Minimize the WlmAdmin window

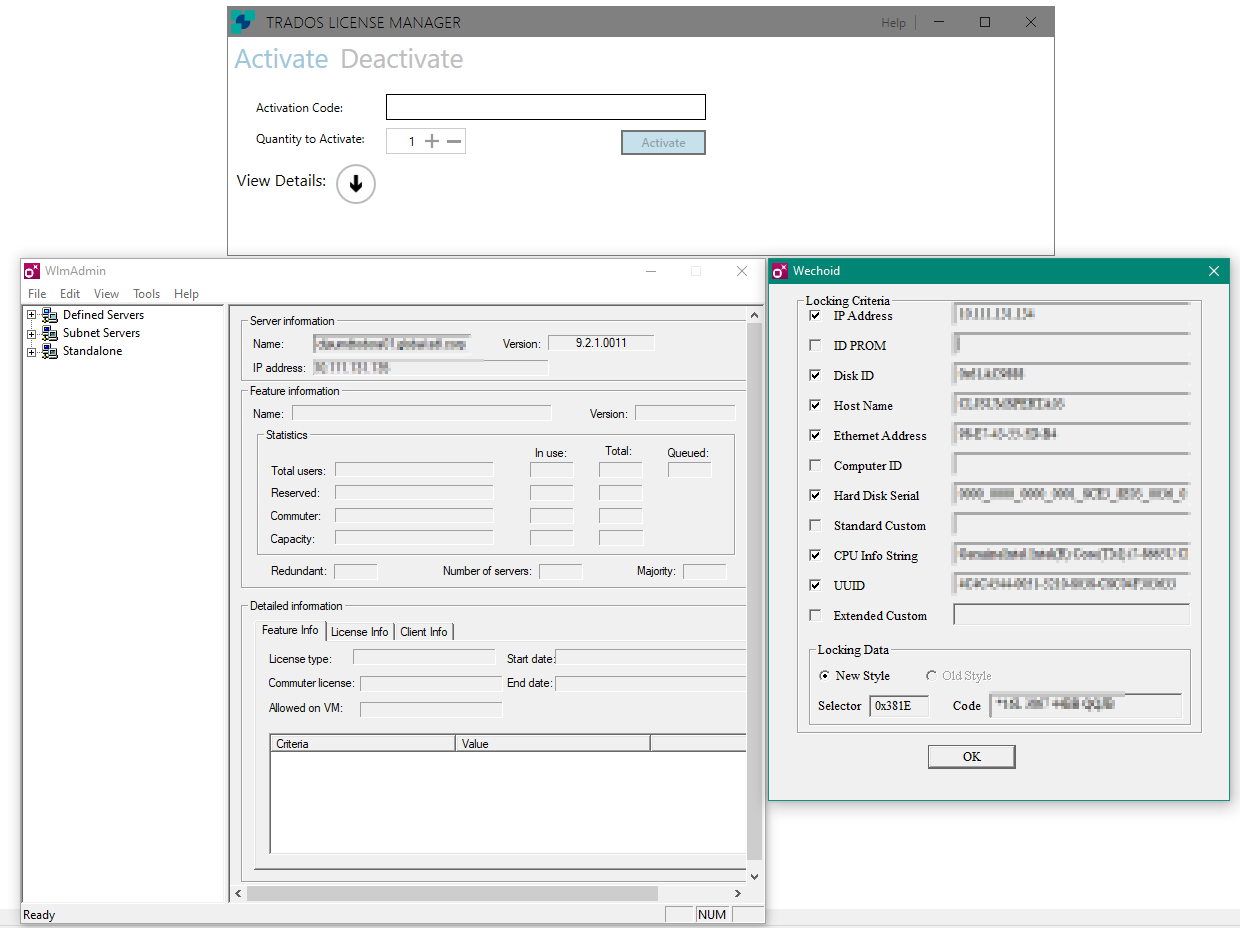click(651, 271)
